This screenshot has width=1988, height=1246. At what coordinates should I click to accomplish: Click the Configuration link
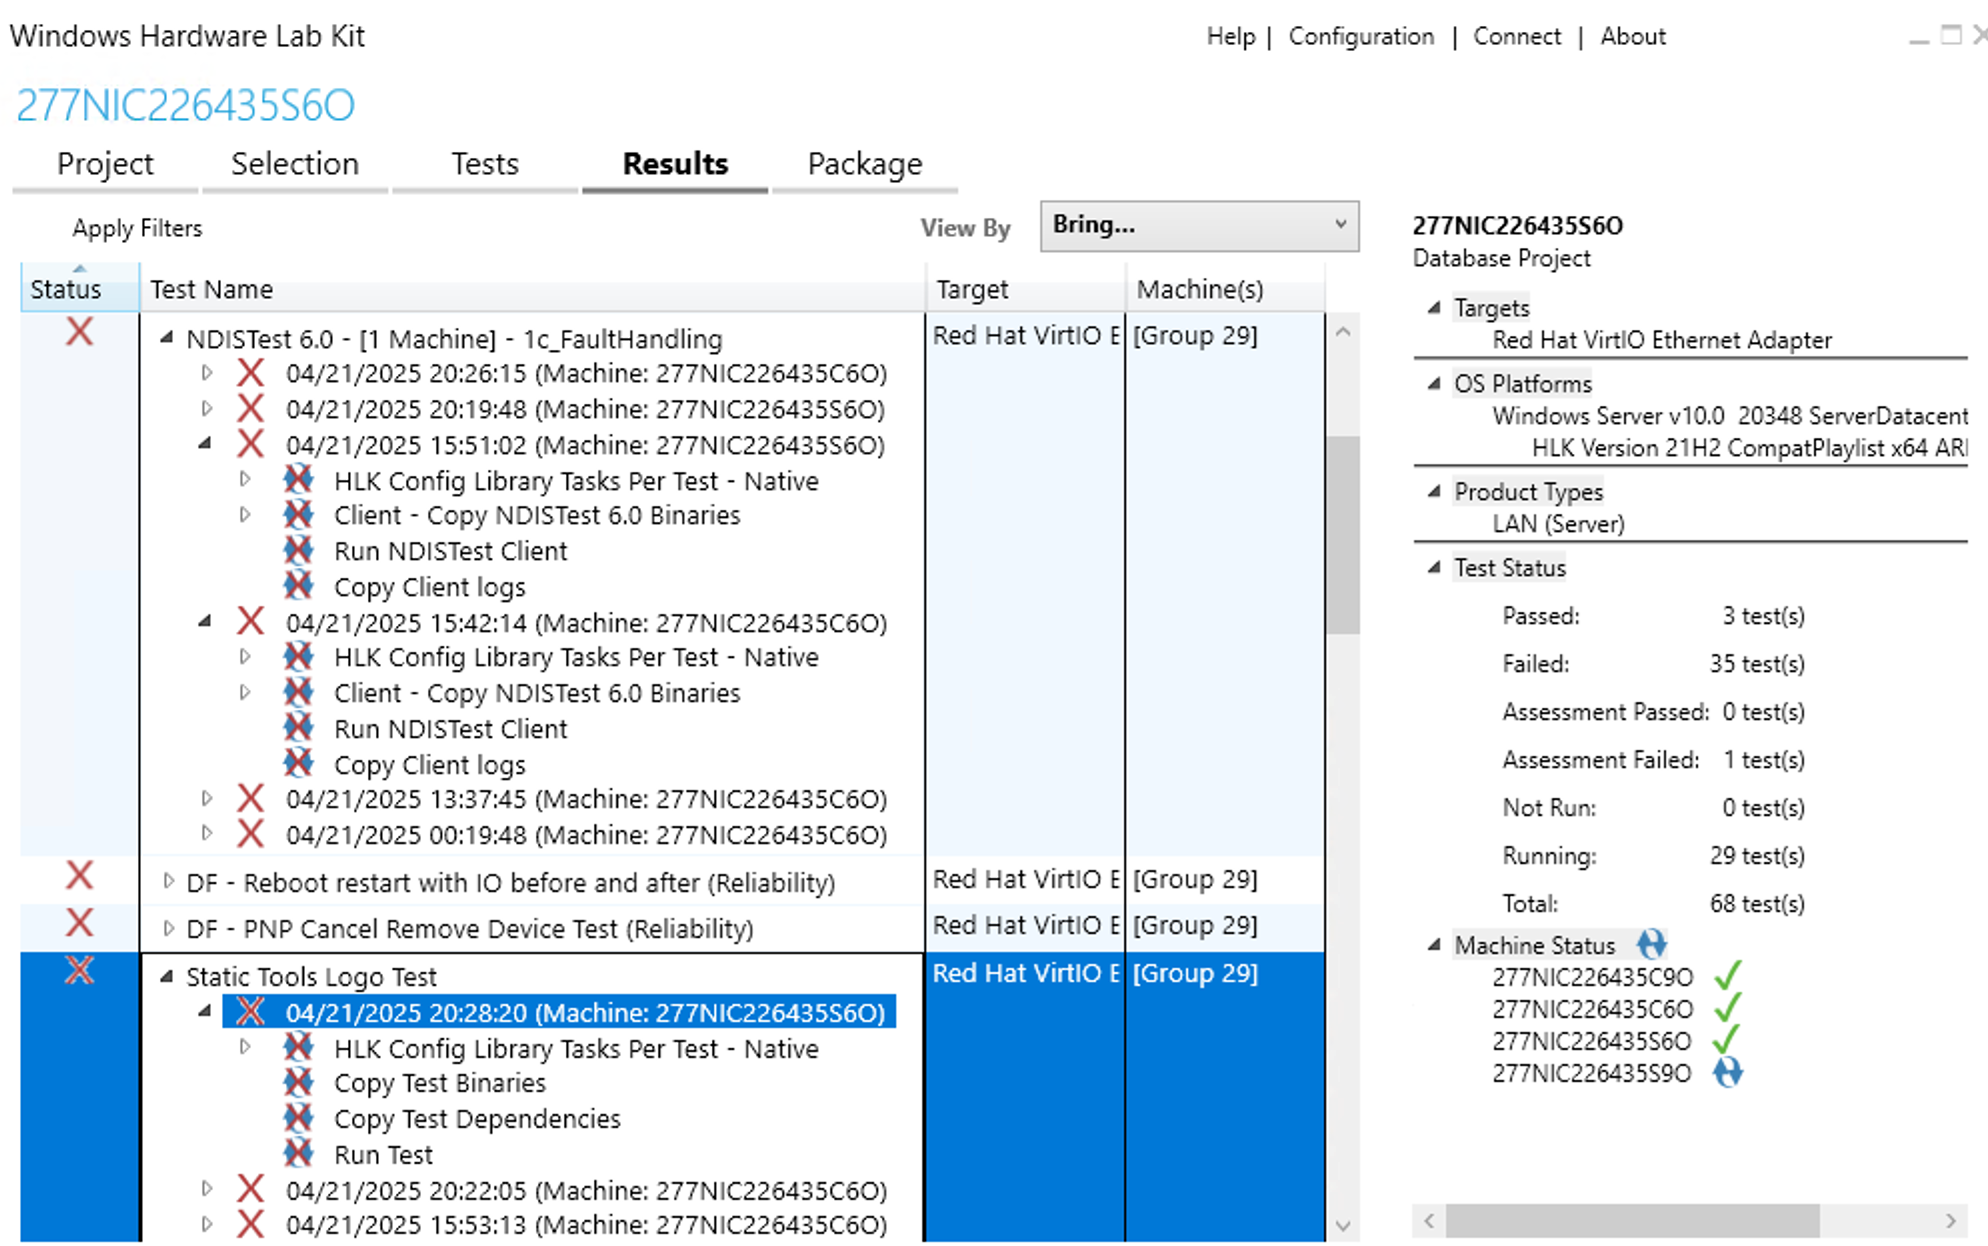click(x=1360, y=36)
